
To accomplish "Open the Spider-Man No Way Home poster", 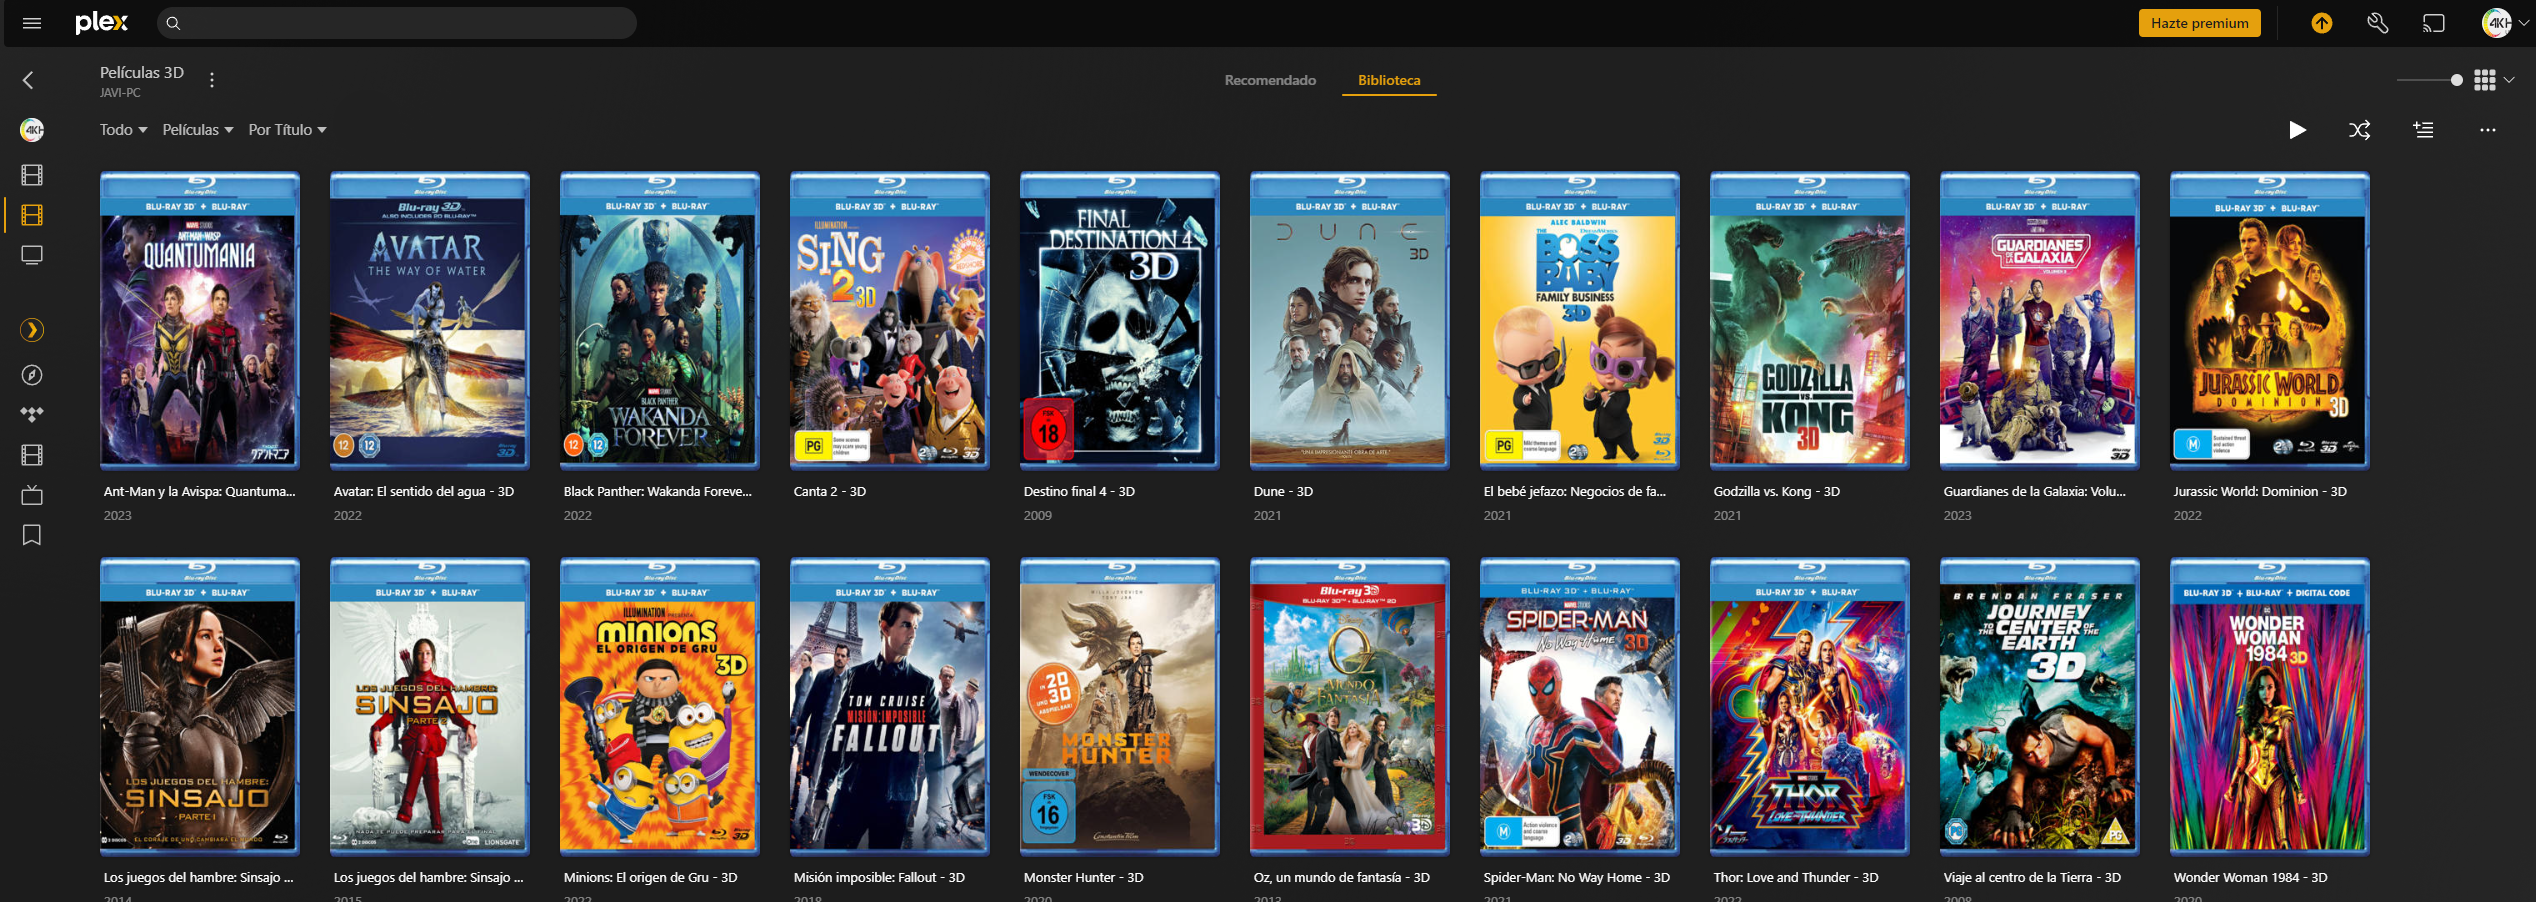I will [1580, 706].
